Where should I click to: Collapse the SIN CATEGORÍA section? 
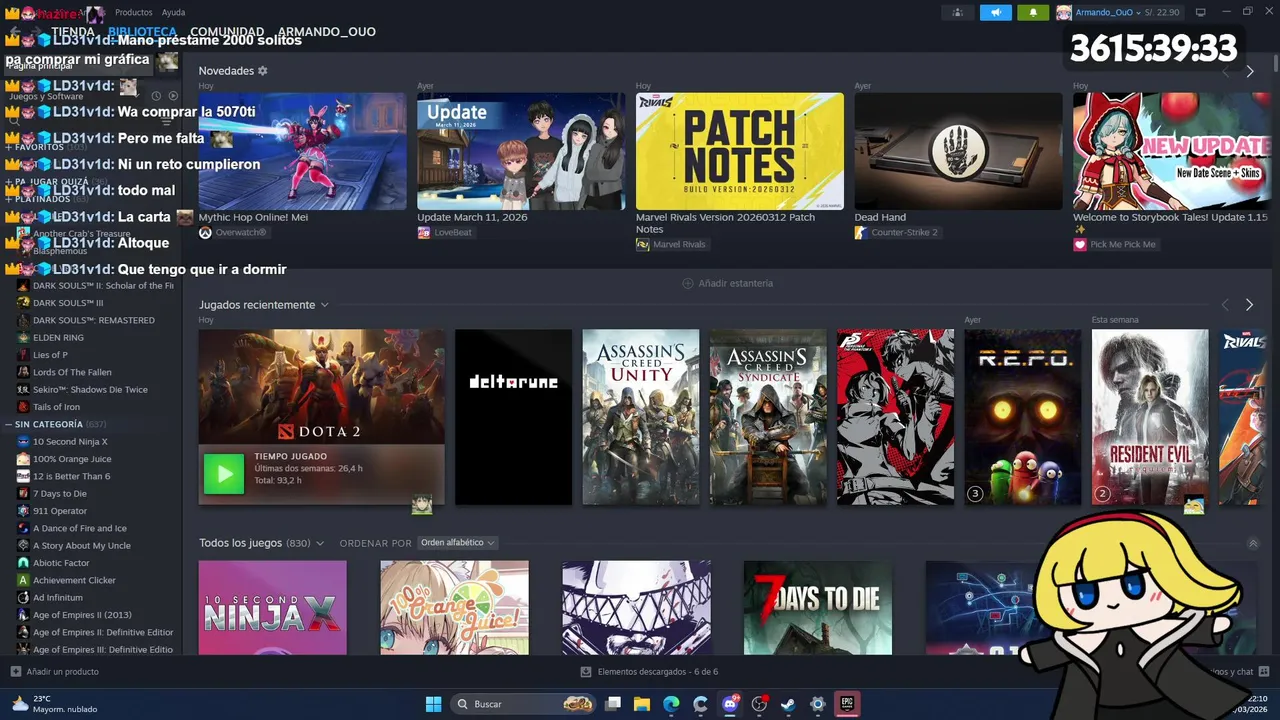[x=9, y=425]
